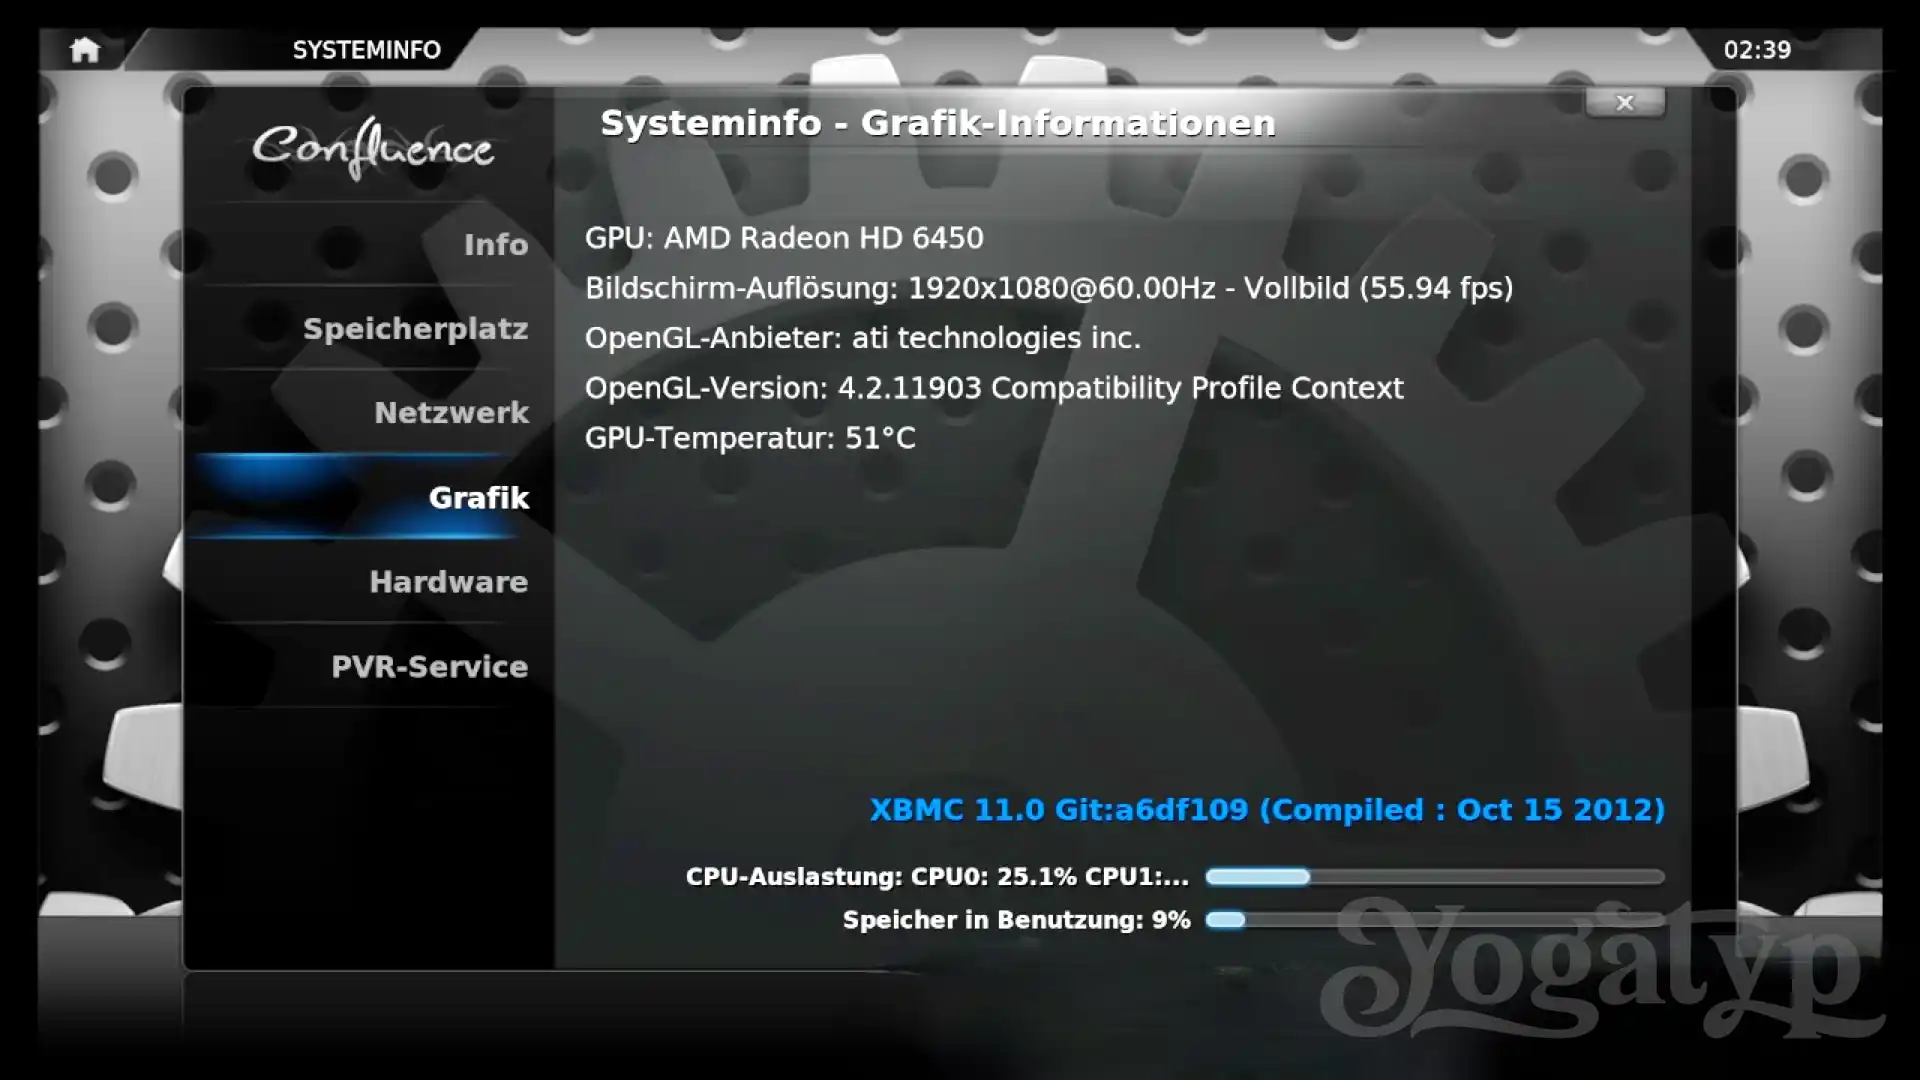1920x1080 pixels.
Task: Go to the home screen icon
Action: tap(85, 50)
